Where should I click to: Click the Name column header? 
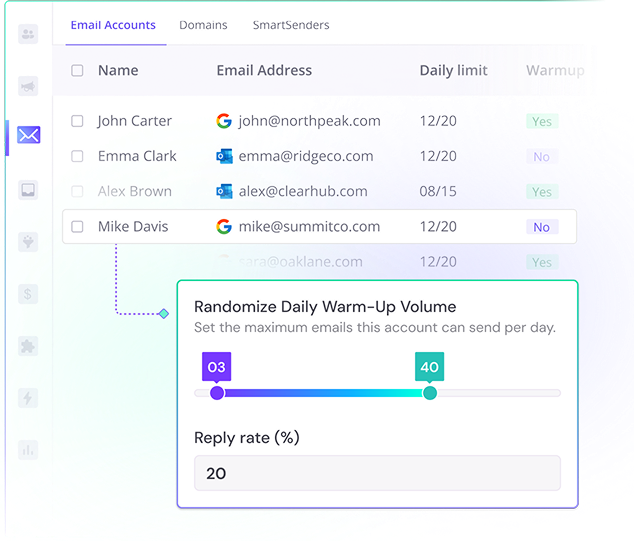(118, 70)
